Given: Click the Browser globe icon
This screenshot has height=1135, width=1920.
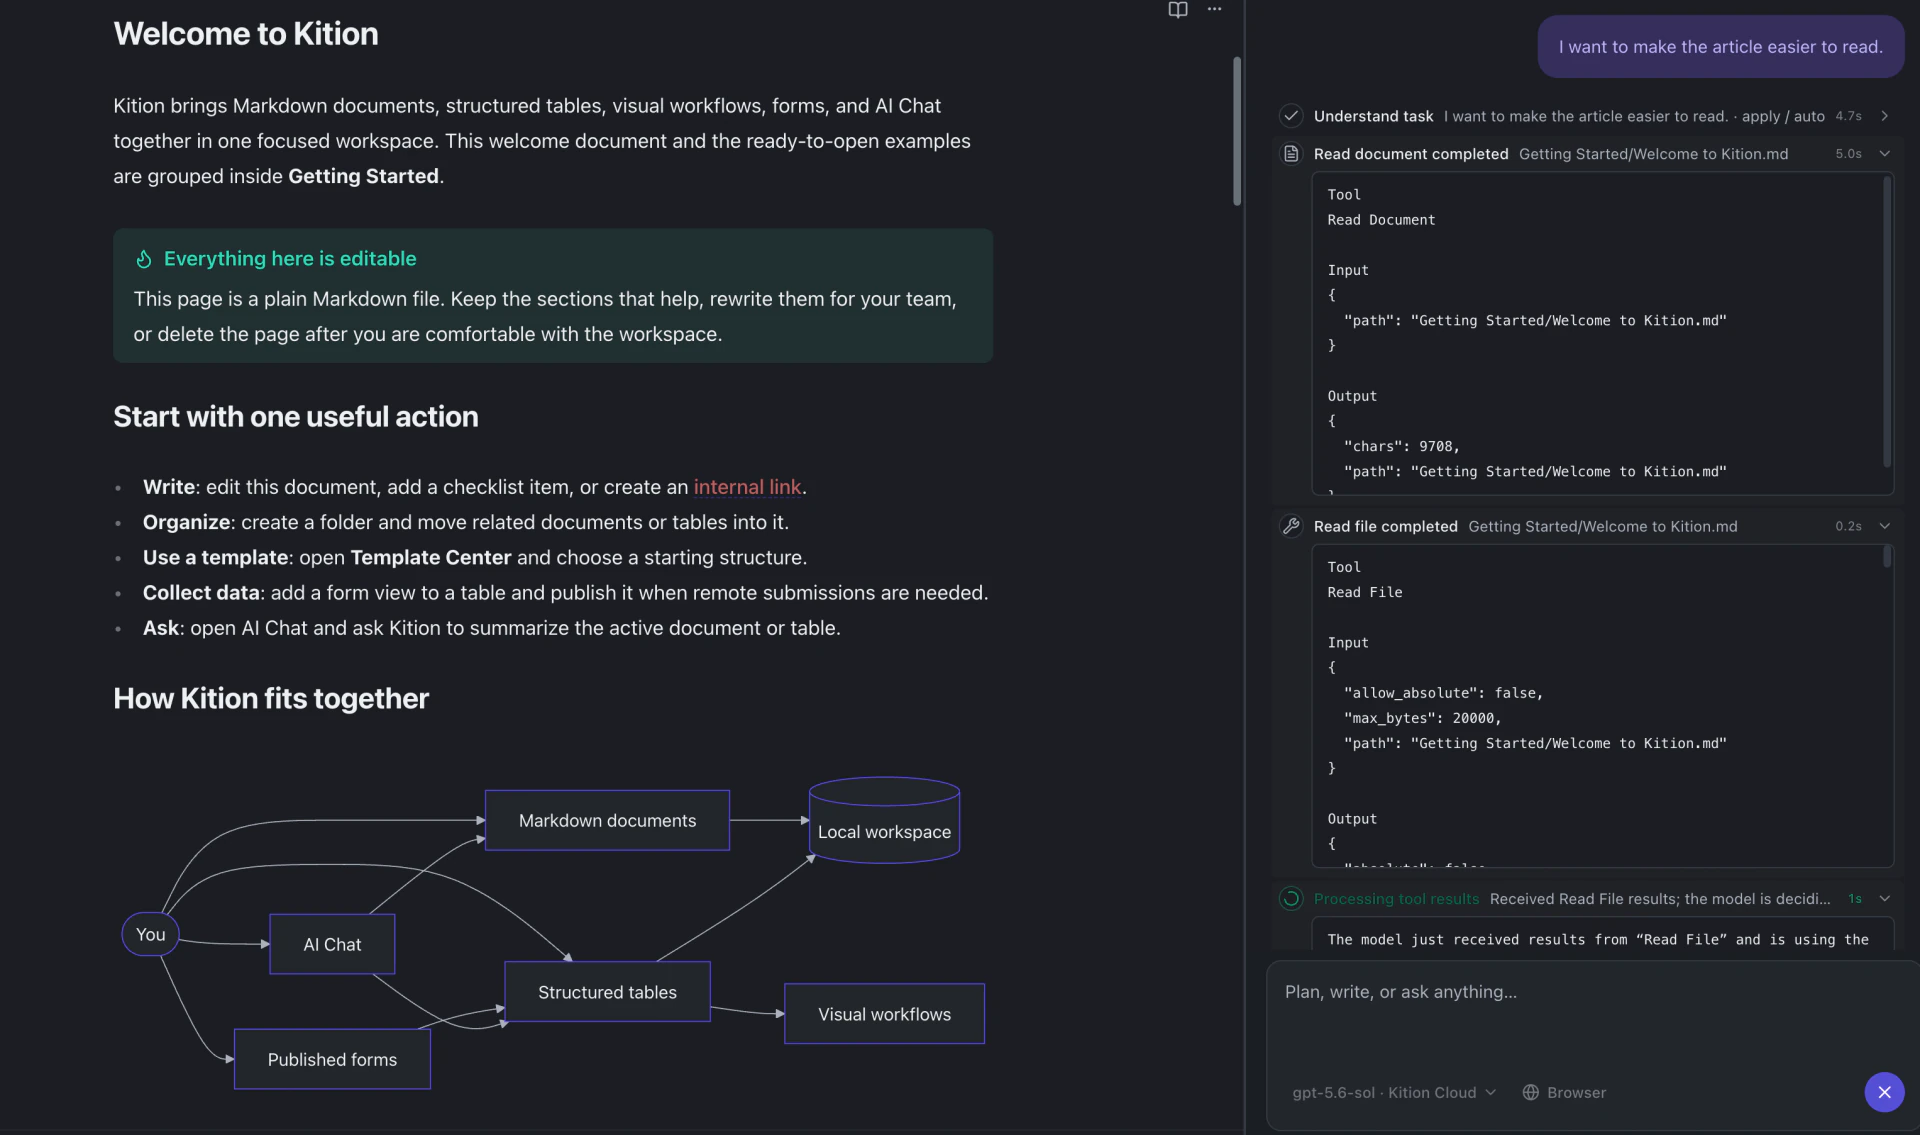Looking at the screenshot, I should pyautogui.click(x=1530, y=1093).
